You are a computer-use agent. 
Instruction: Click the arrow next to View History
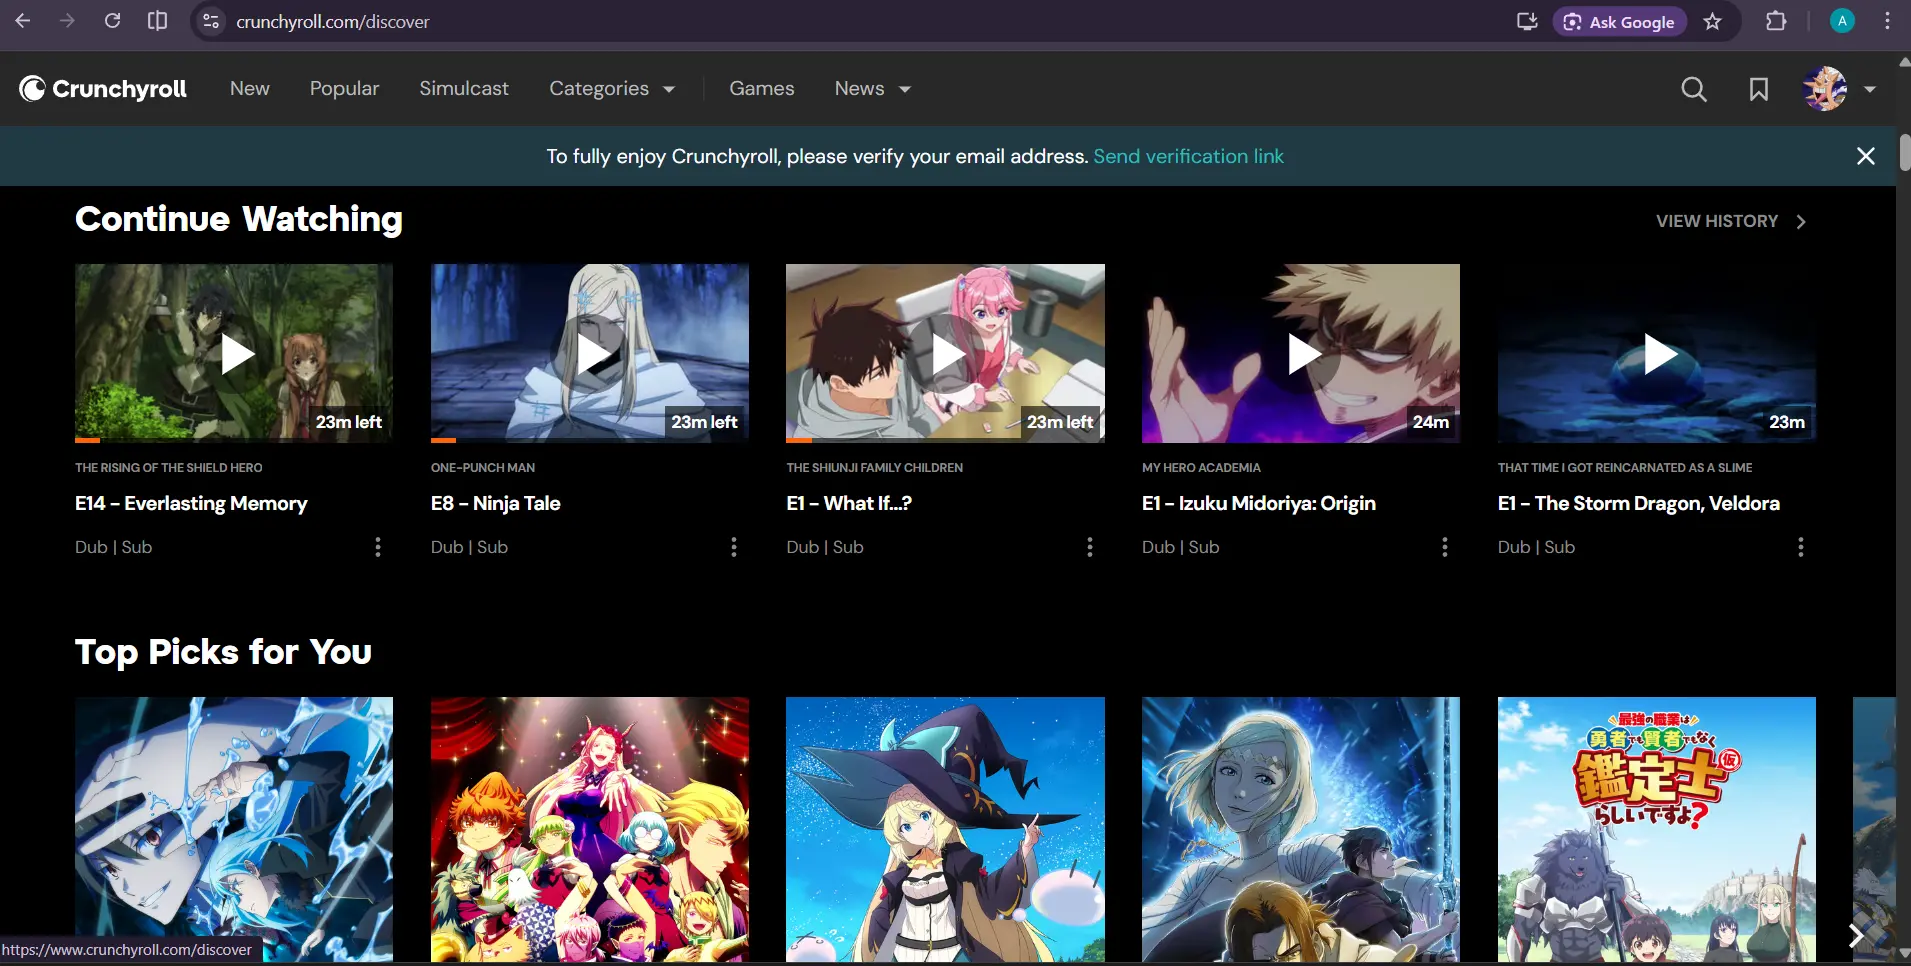click(1801, 222)
